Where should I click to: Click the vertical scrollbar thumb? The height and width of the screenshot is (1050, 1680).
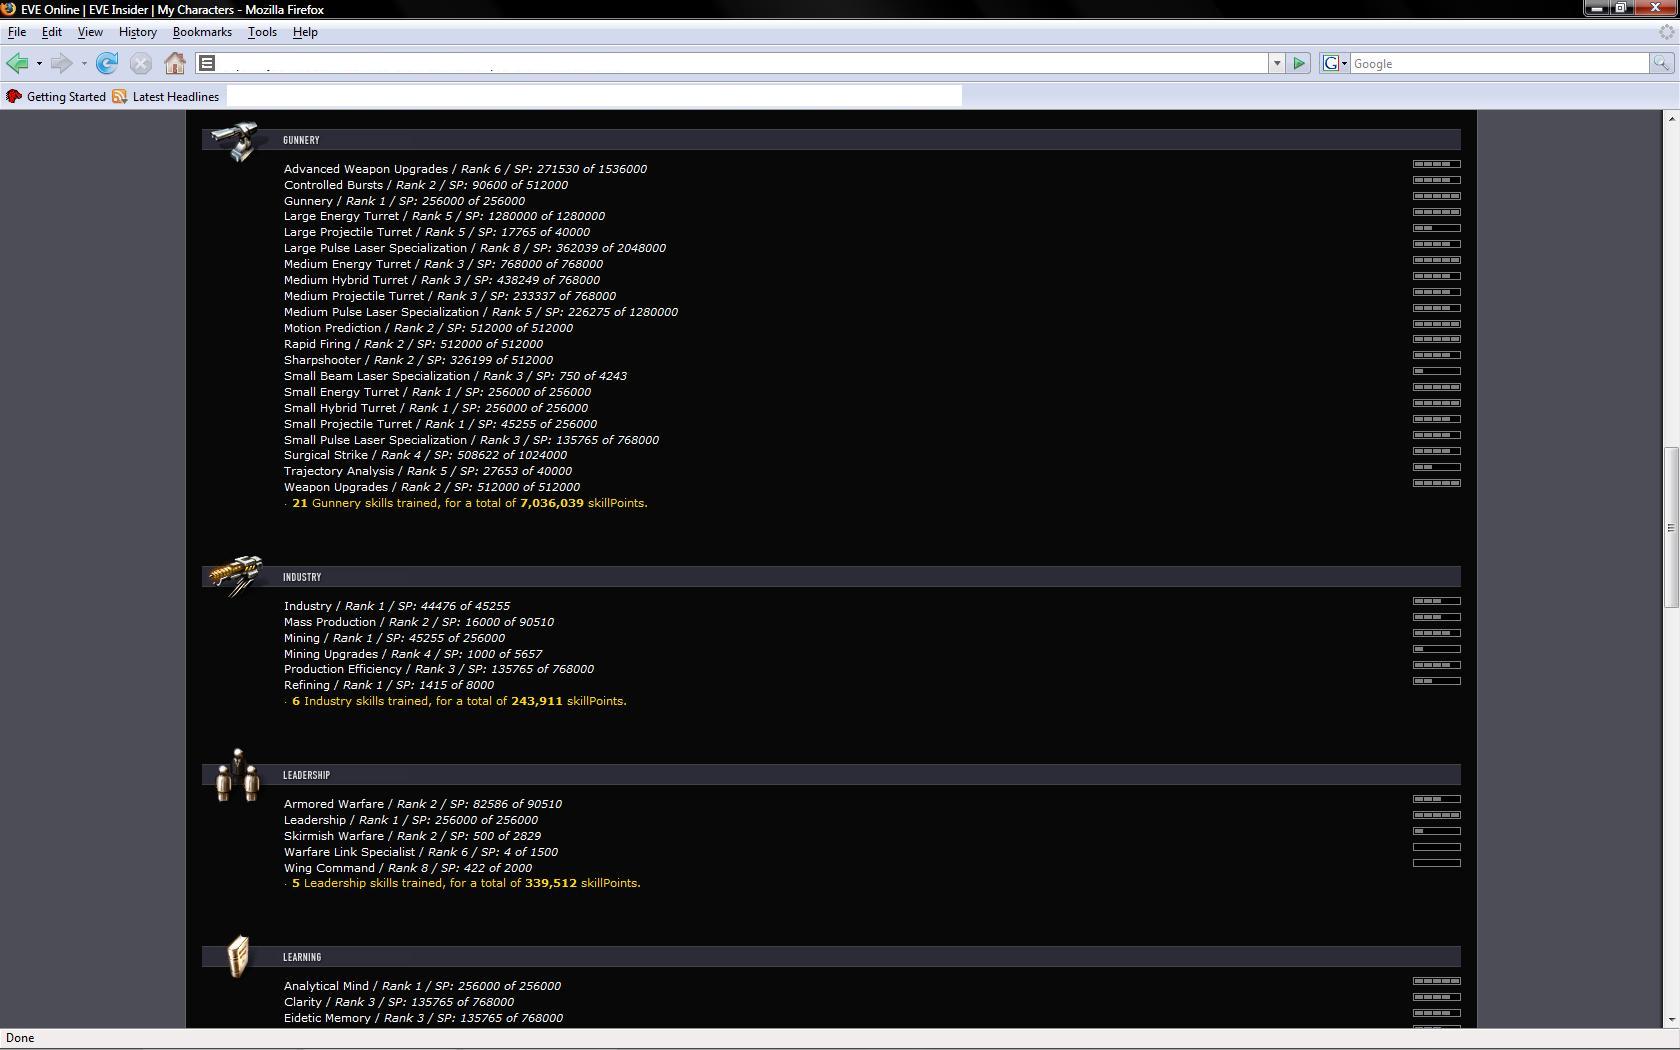1671,527
